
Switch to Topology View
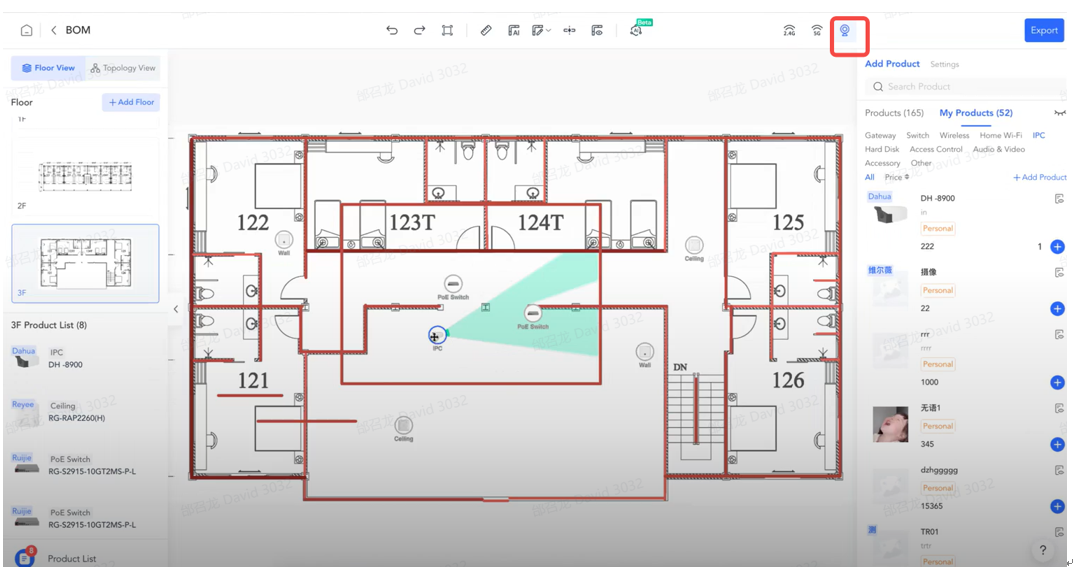point(123,68)
